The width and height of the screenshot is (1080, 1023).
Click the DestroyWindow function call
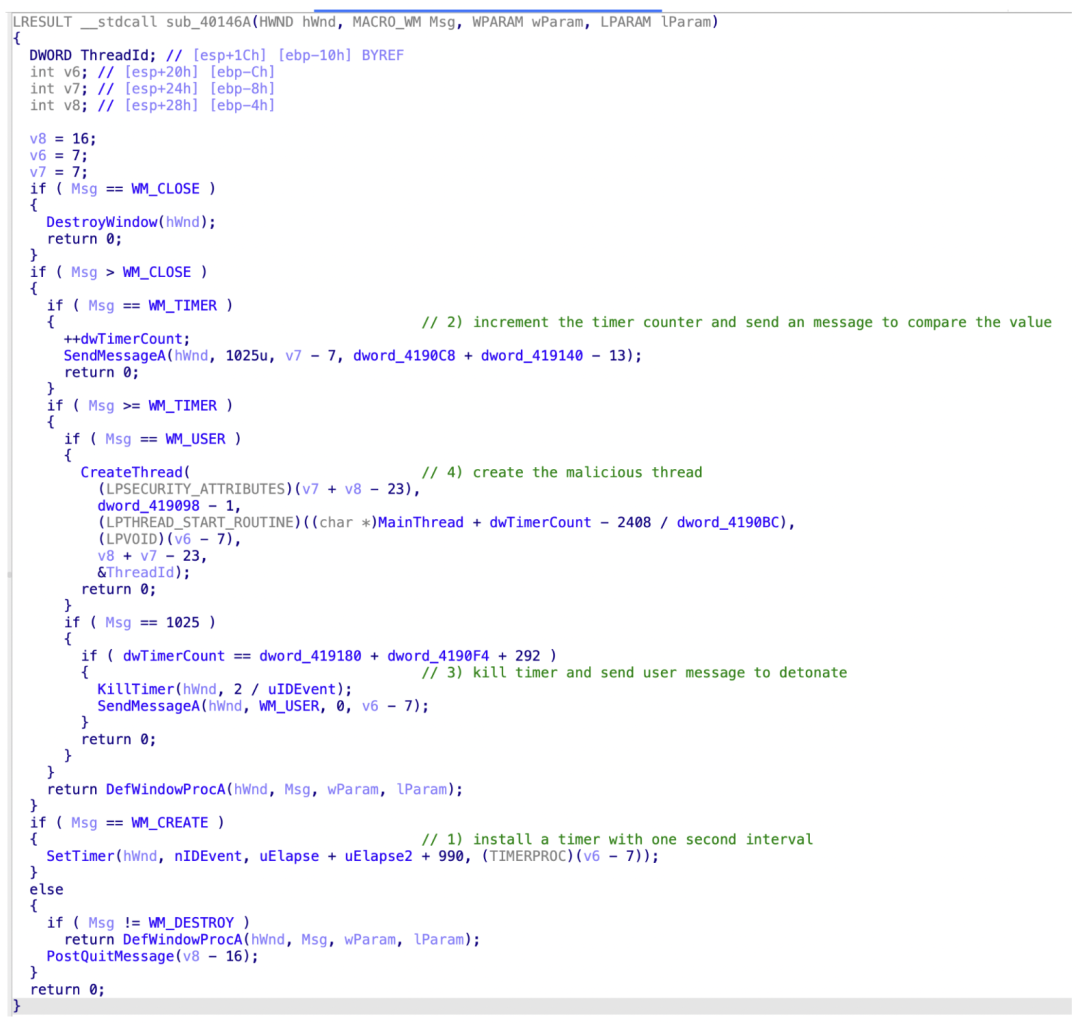(x=102, y=222)
